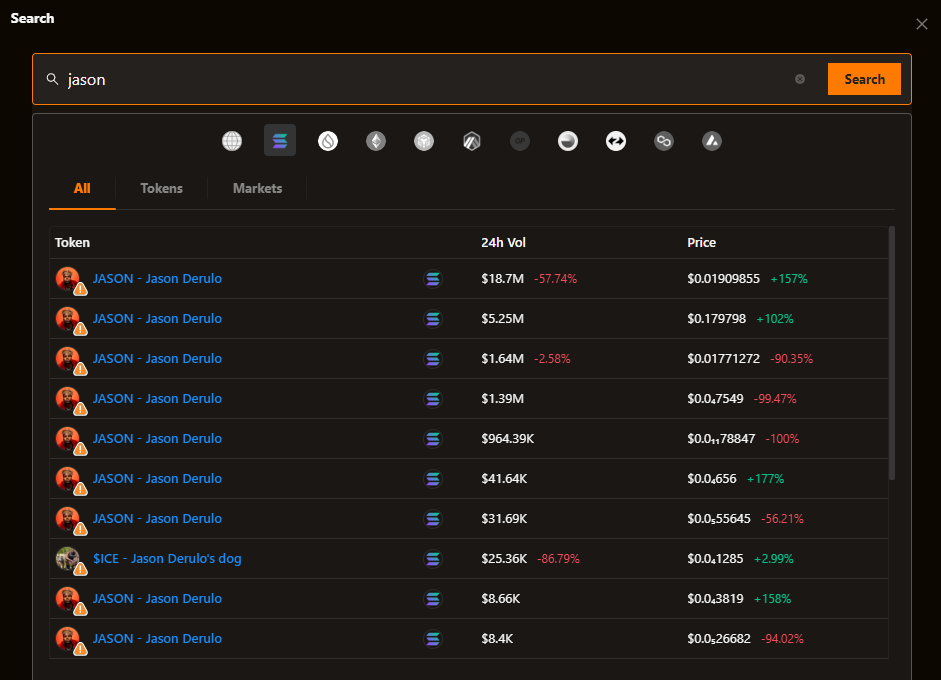Open JASON token with $964.39K volume
The height and width of the screenshot is (680, 941).
point(157,439)
